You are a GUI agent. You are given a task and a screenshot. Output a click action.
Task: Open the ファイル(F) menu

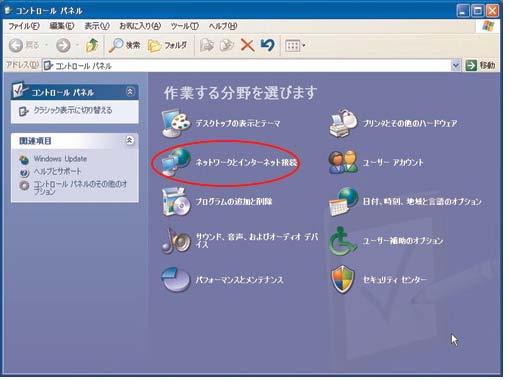coord(23,26)
